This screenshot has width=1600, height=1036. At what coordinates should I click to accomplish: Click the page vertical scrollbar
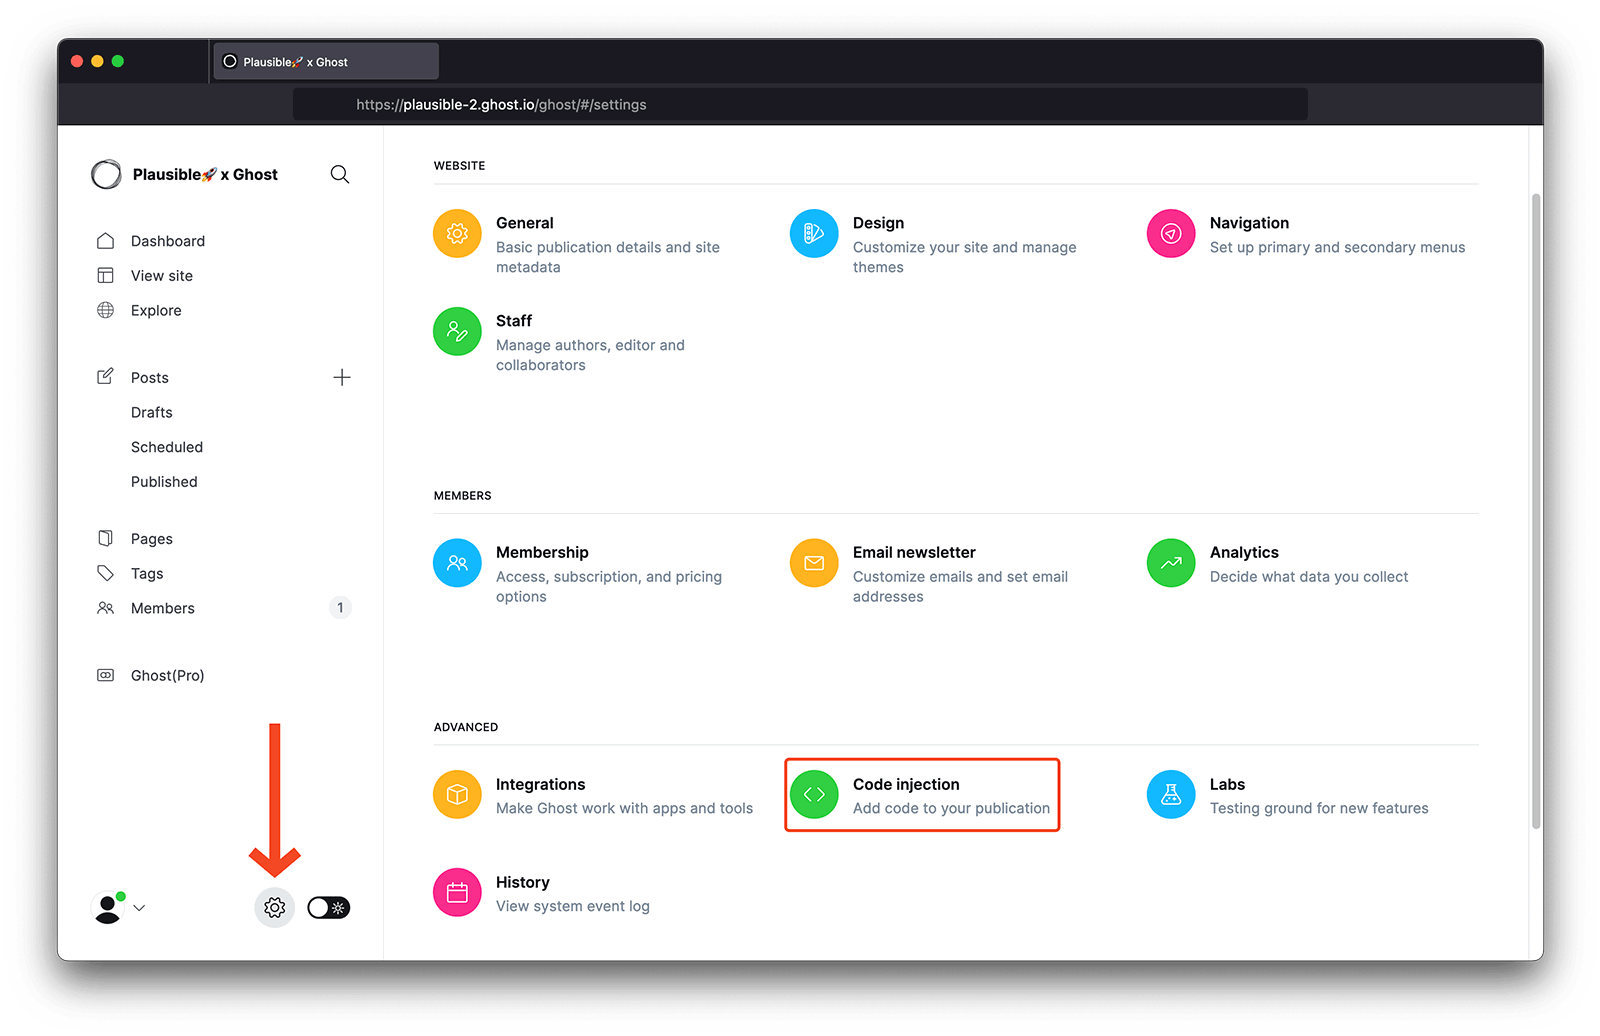pos(1536,510)
